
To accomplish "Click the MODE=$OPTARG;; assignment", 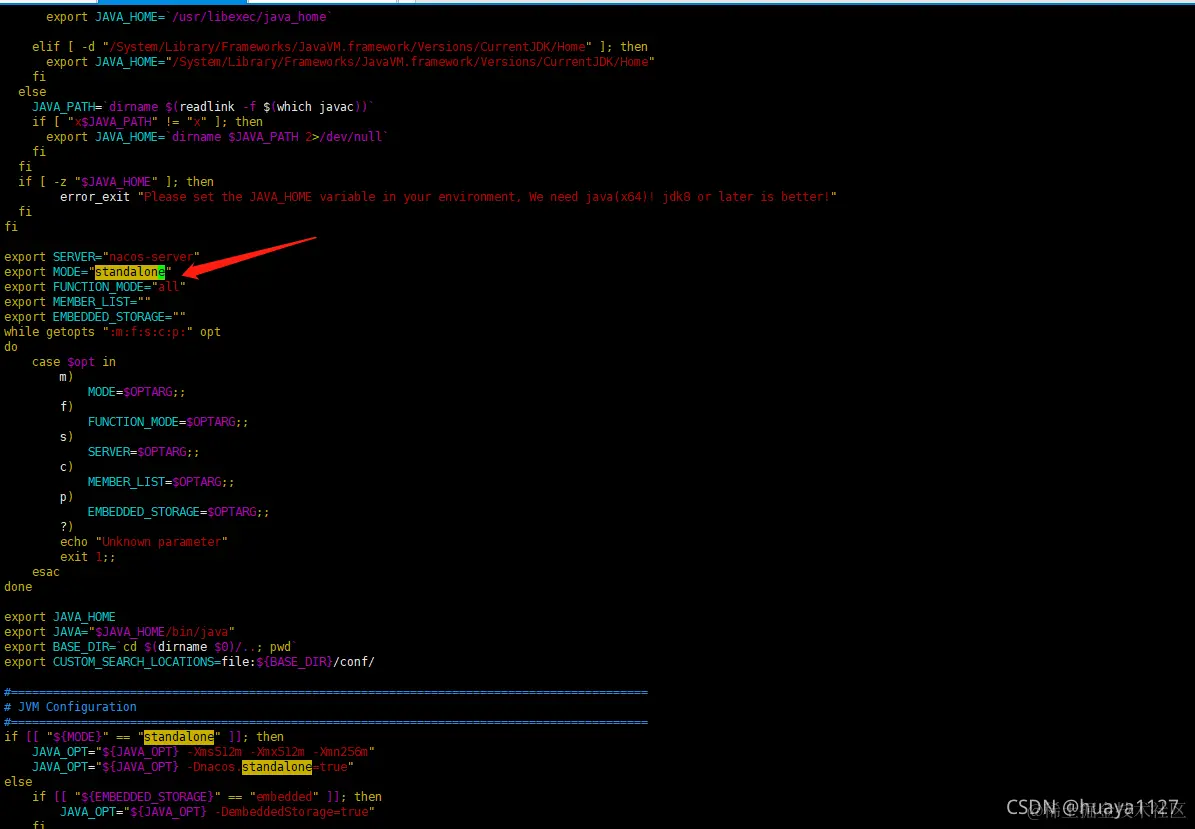I will click(136, 392).
